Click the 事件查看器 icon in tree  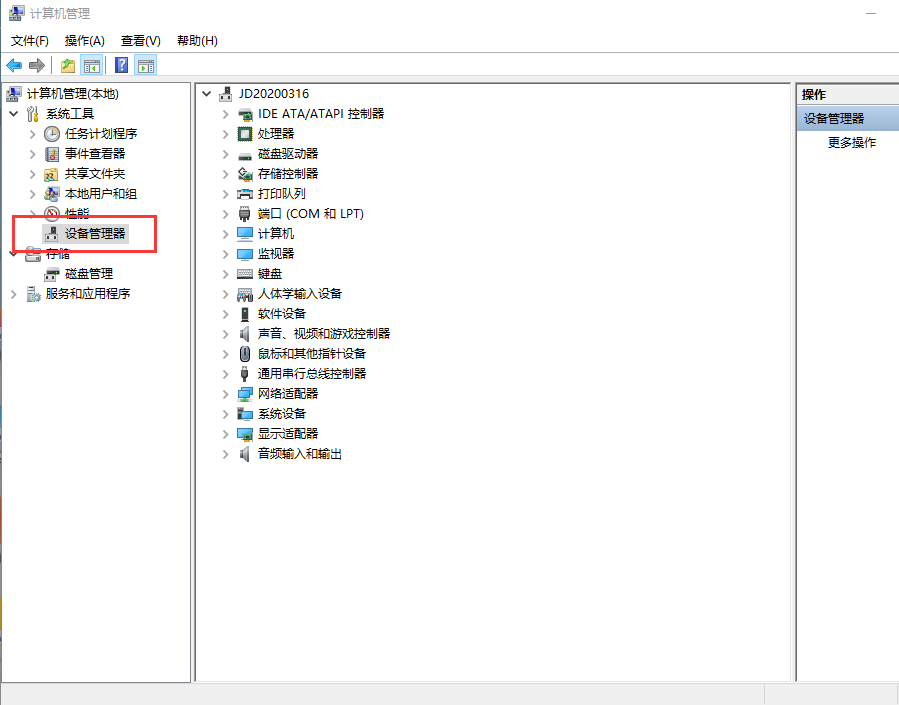pyautogui.click(x=52, y=154)
